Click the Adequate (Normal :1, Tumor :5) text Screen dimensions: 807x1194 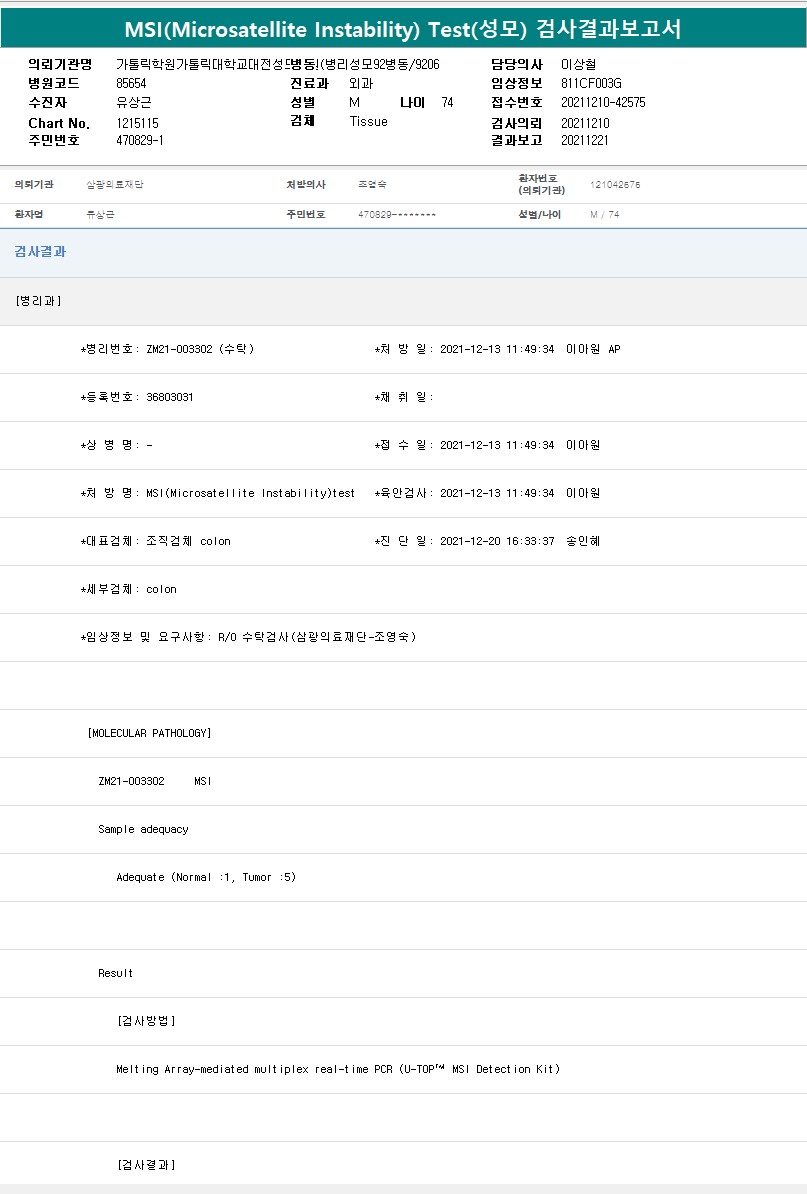[206, 877]
